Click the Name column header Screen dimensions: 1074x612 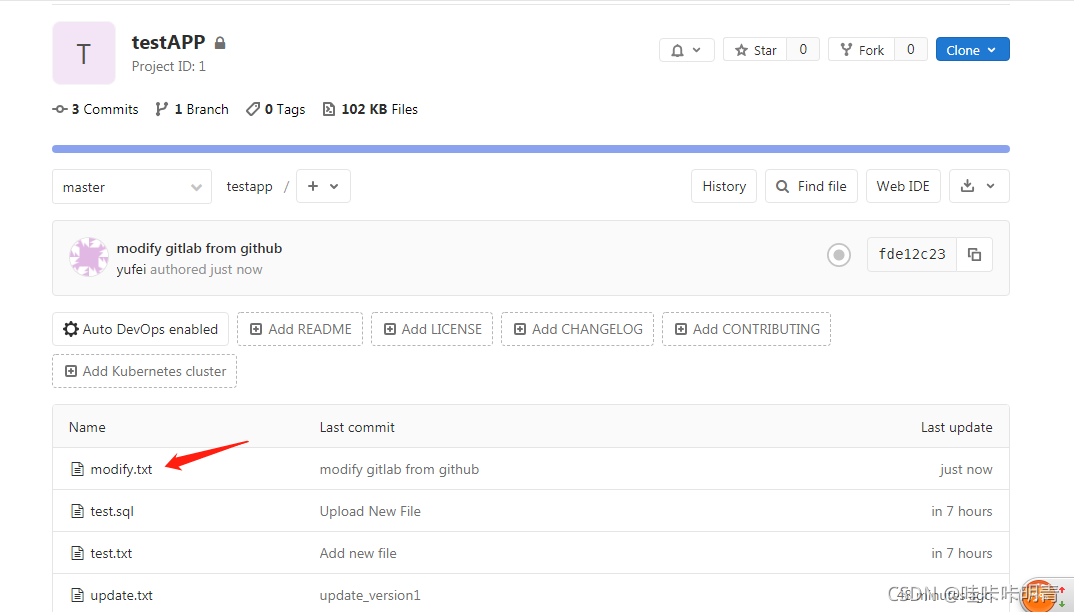87,427
